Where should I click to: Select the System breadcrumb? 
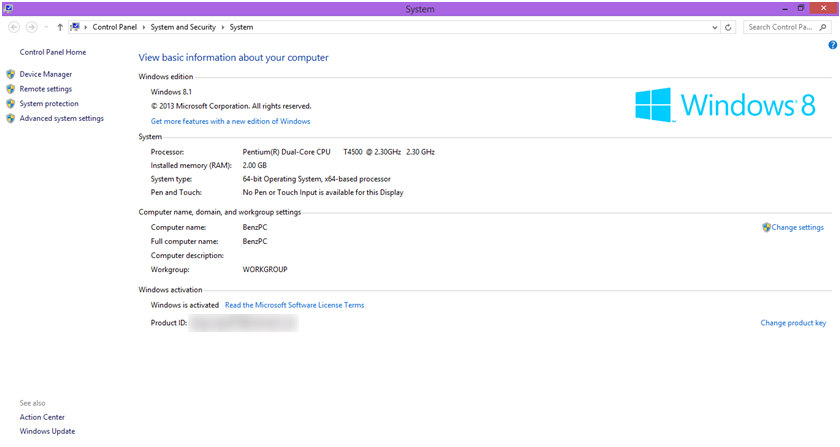[x=242, y=27]
